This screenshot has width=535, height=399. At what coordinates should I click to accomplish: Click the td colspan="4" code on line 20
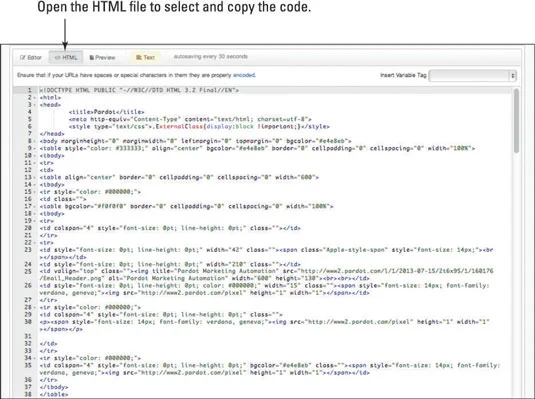point(170,228)
